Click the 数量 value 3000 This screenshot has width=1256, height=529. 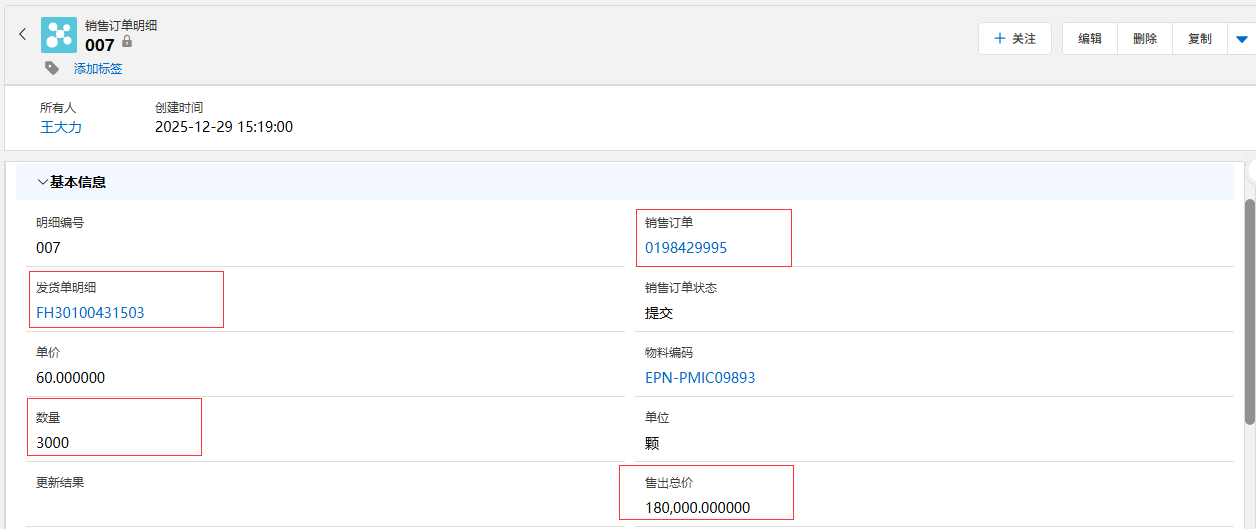click(53, 443)
